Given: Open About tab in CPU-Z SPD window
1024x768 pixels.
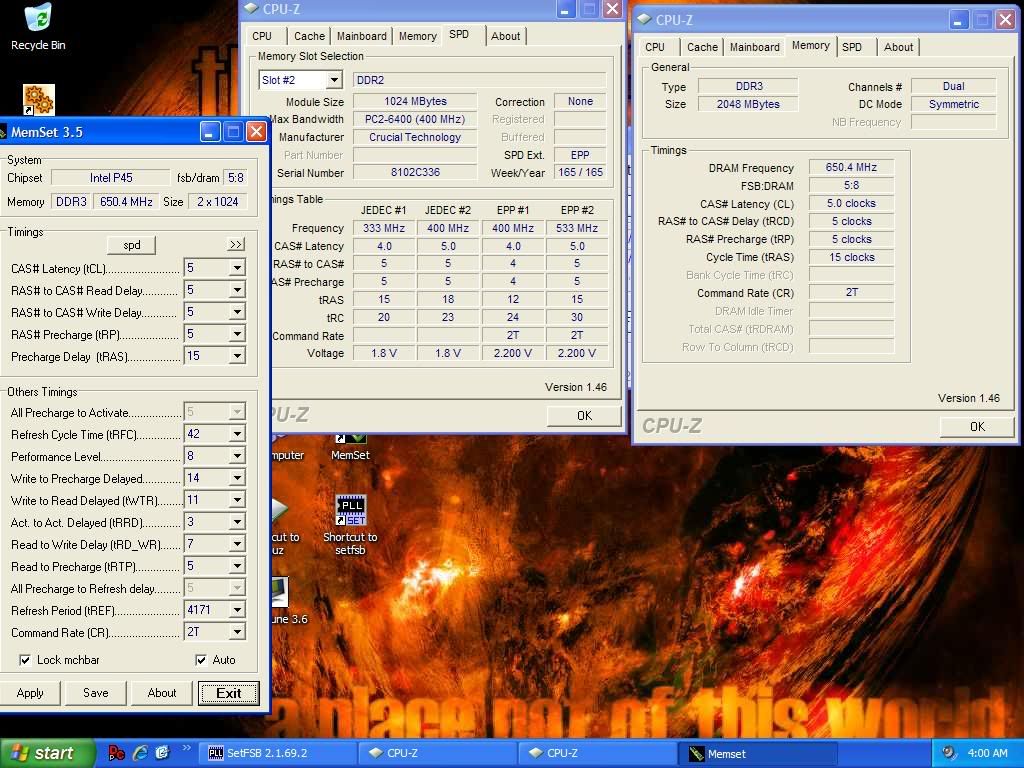Looking at the screenshot, I should pos(505,37).
